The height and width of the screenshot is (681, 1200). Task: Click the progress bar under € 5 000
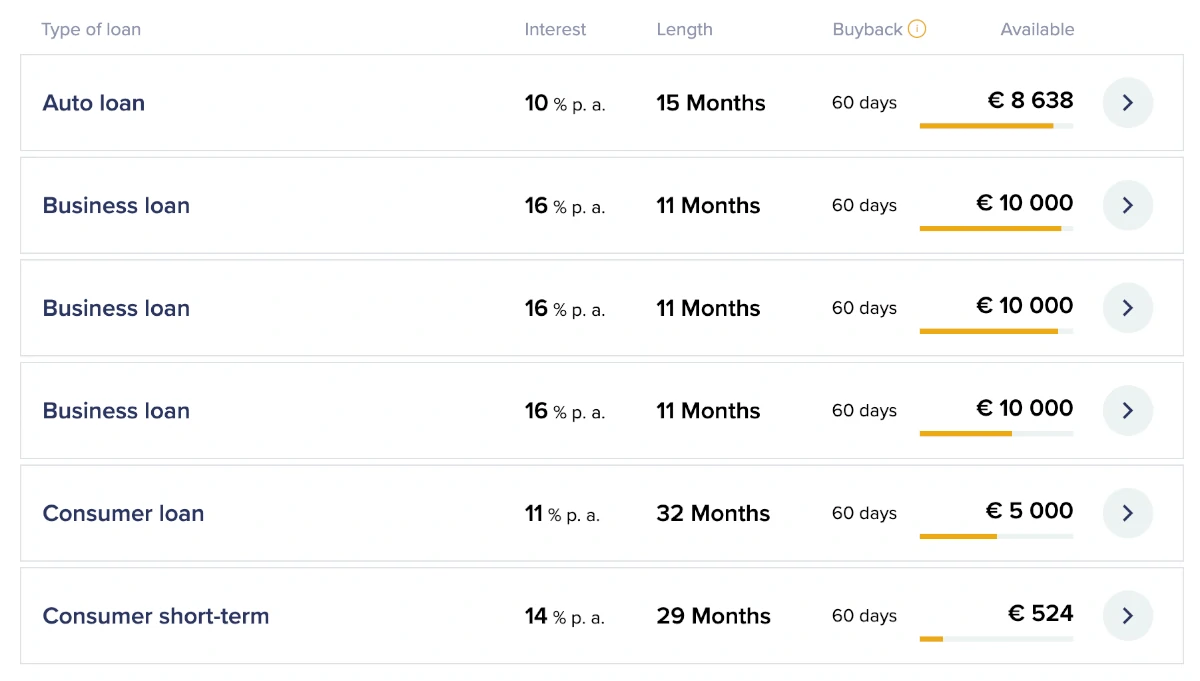click(x=996, y=536)
